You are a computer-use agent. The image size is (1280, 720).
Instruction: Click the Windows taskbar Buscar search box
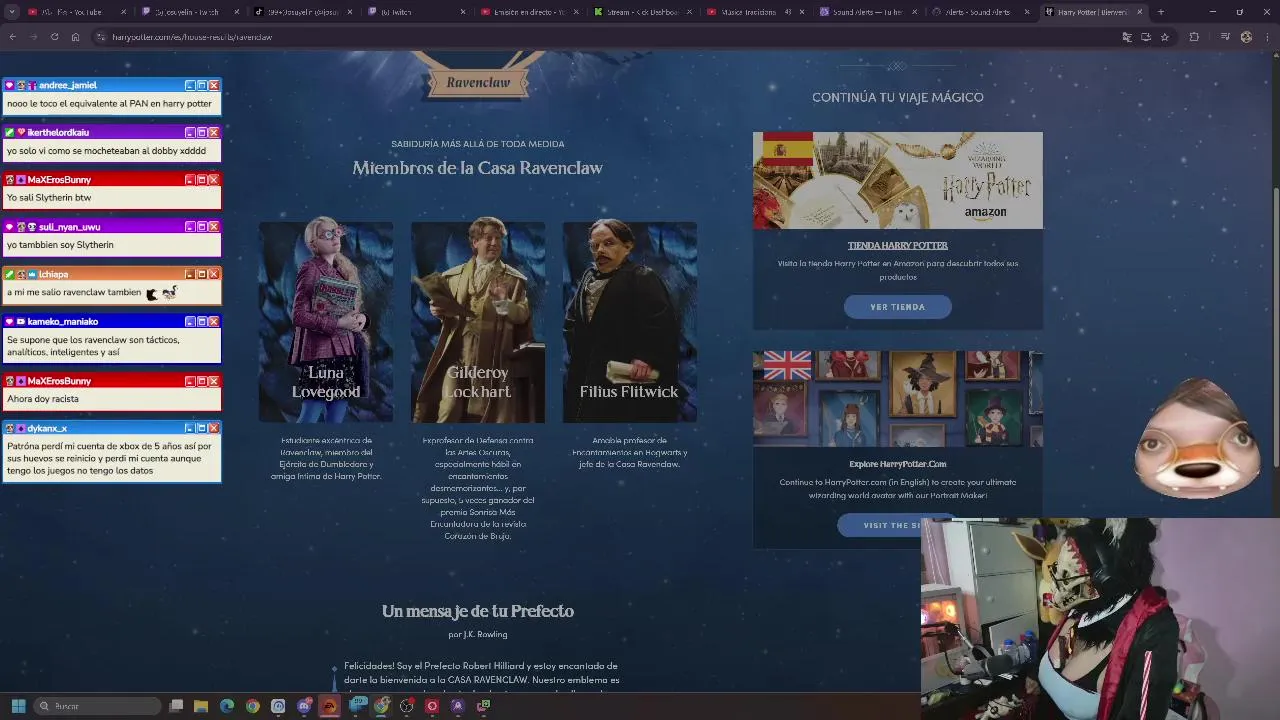[96, 706]
